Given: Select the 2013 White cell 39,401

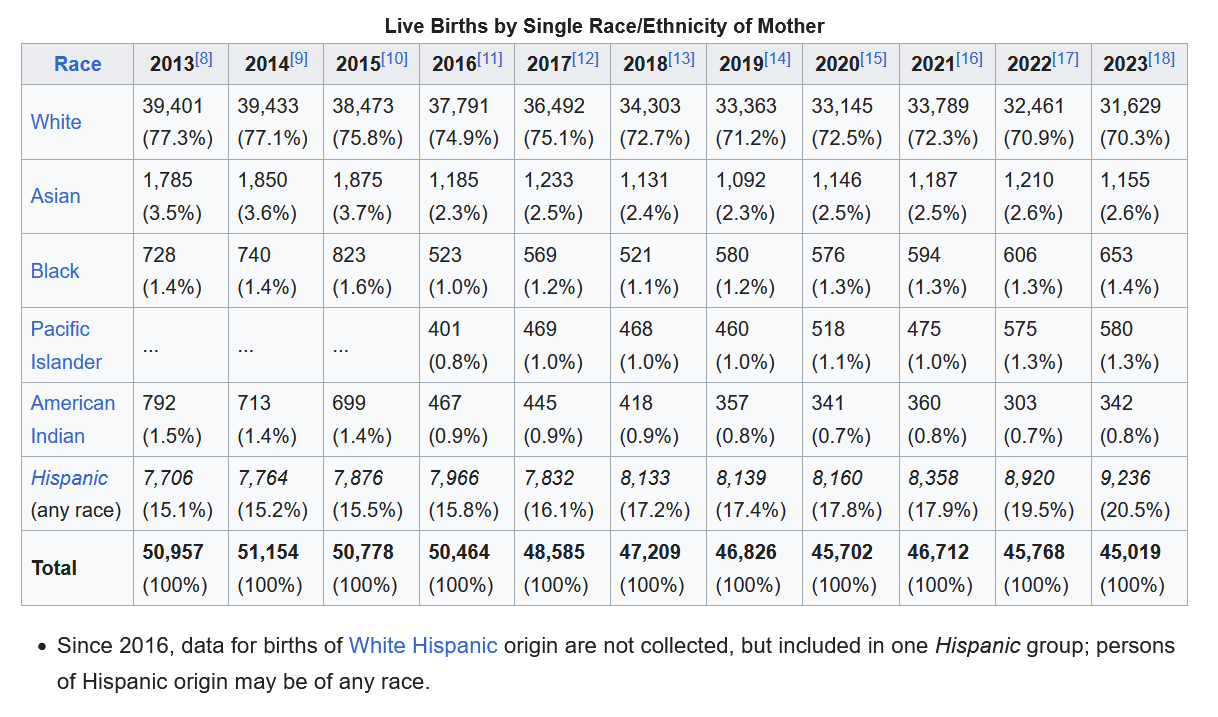Looking at the screenshot, I should pyautogui.click(x=181, y=122).
